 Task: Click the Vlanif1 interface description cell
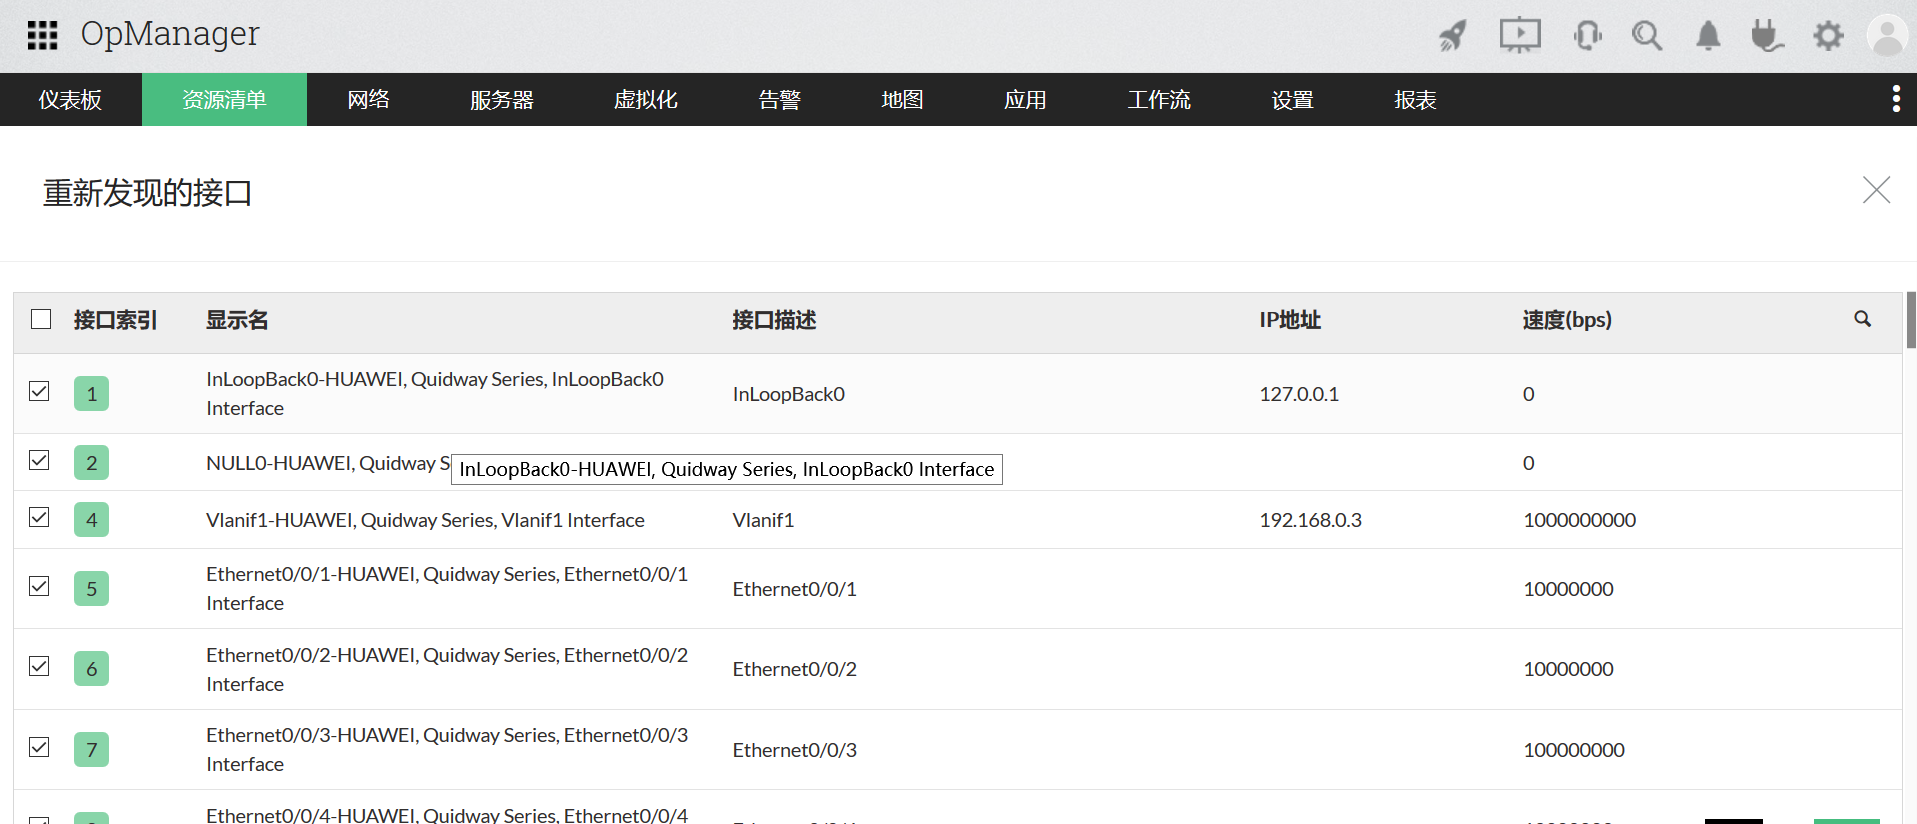(x=763, y=520)
